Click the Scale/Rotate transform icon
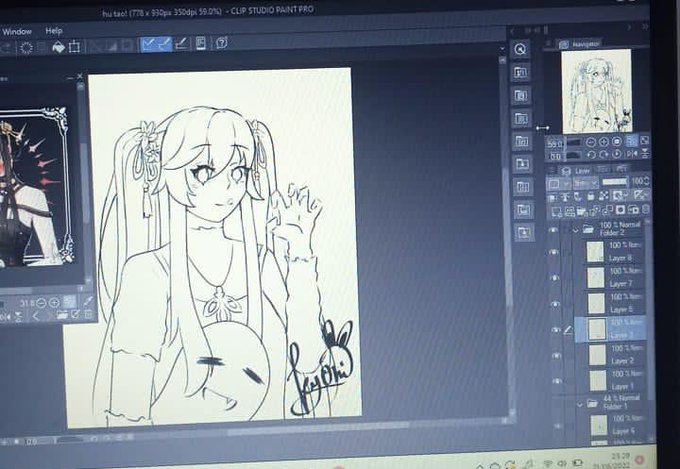The image size is (680, 469). click(x=74, y=46)
